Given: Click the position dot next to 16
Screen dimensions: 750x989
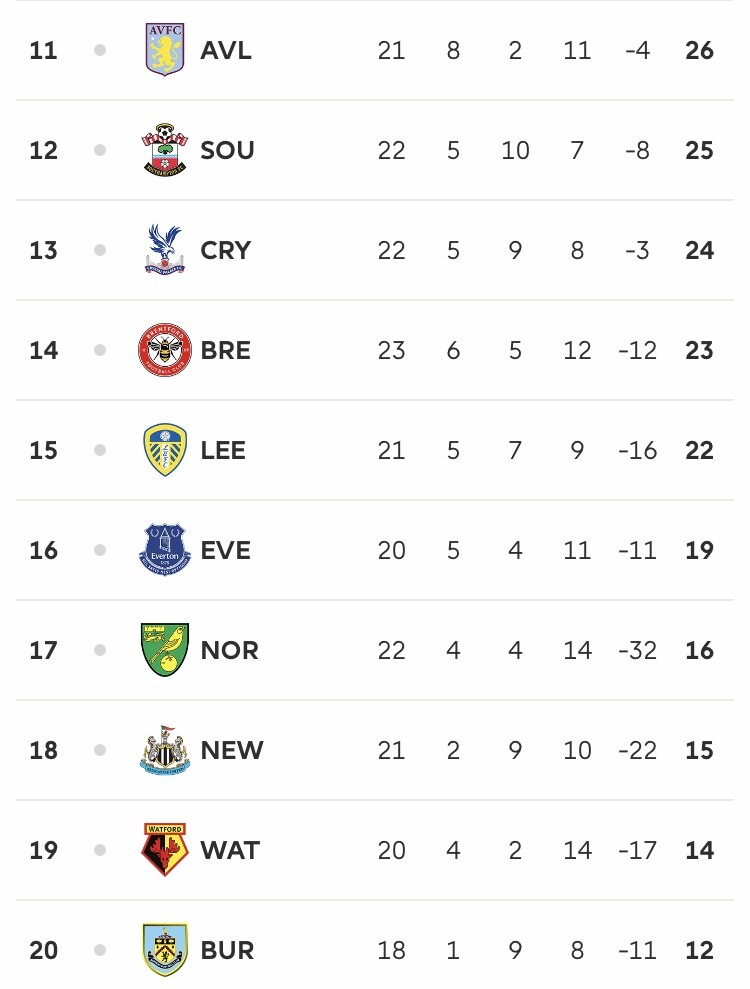Looking at the screenshot, I should click(100, 550).
